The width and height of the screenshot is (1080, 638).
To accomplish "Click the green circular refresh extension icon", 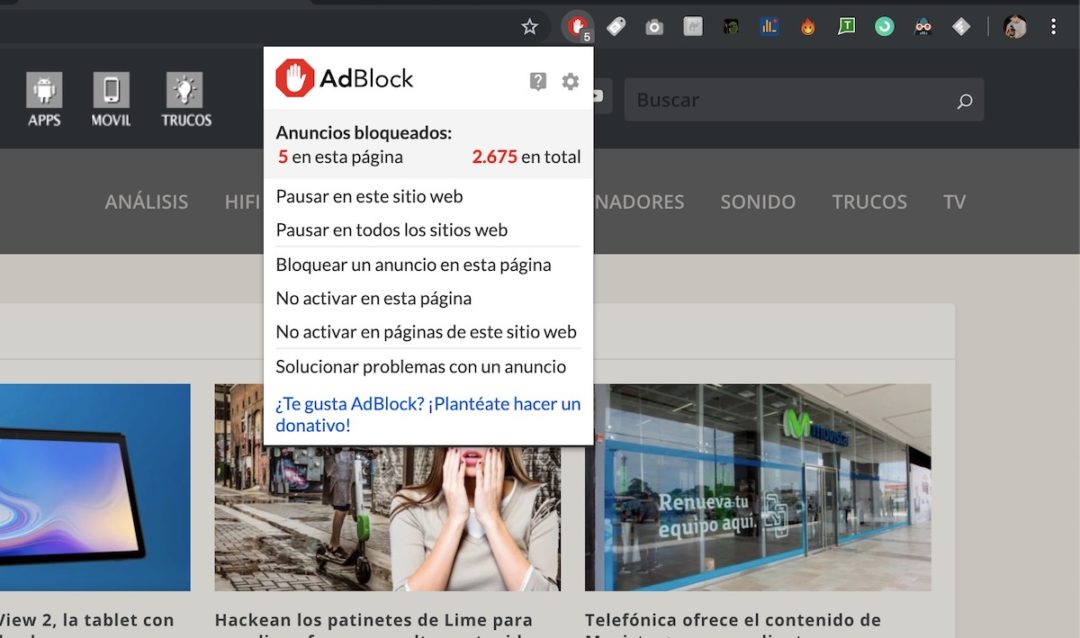I will pyautogui.click(x=884, y=27).
